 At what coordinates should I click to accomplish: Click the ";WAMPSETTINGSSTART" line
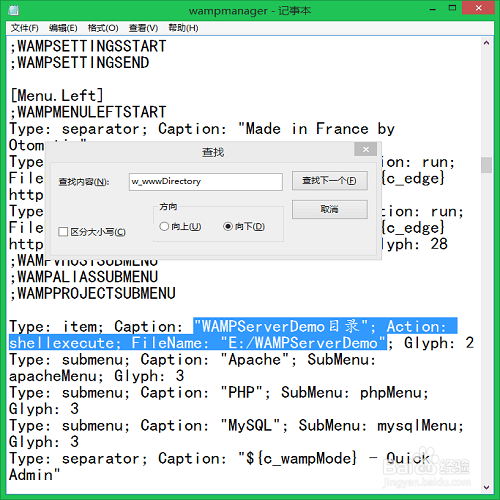click(88, 46)
